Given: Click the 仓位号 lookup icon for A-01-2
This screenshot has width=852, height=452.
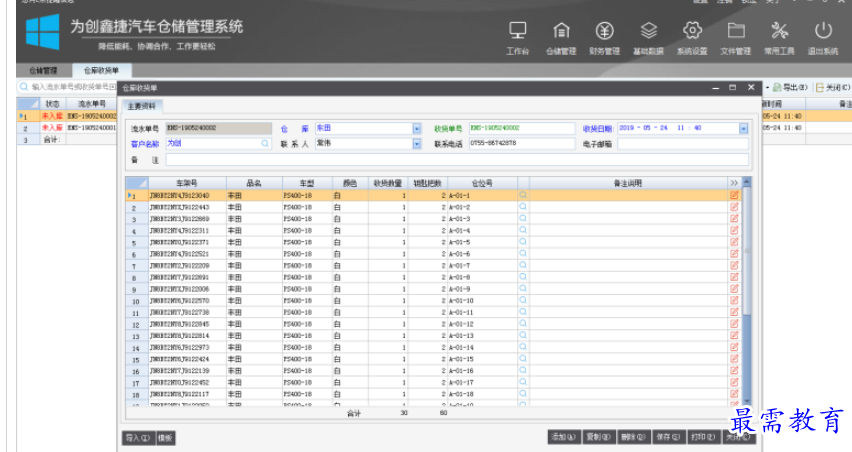Looking at the screenshot, I should [x=522, y=208].
